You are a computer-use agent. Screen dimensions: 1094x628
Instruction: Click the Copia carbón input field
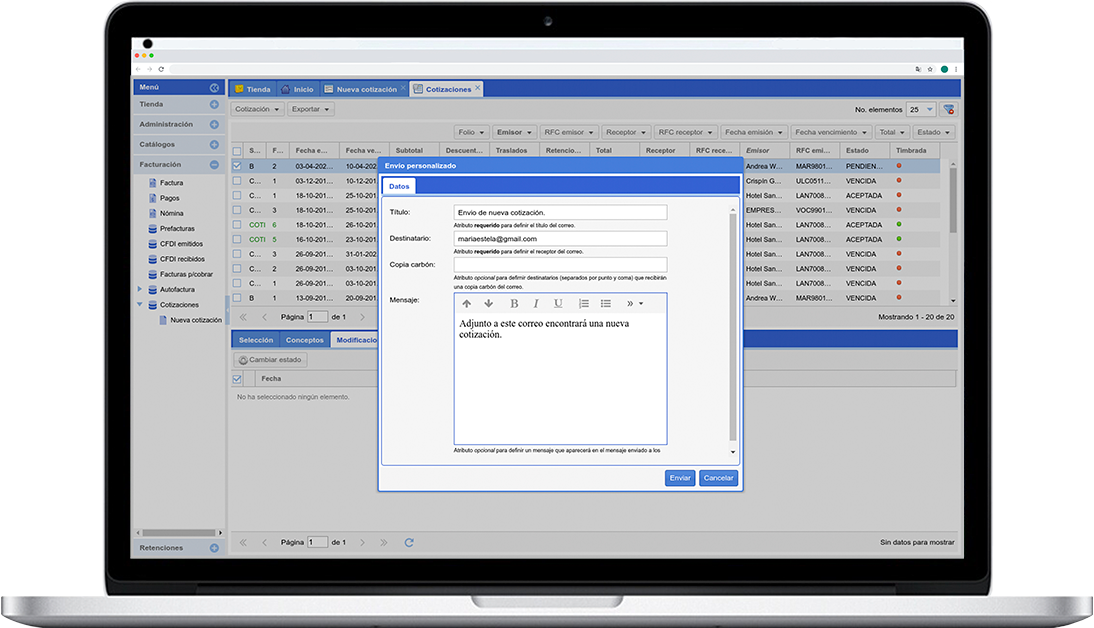(x=560, y=265)
